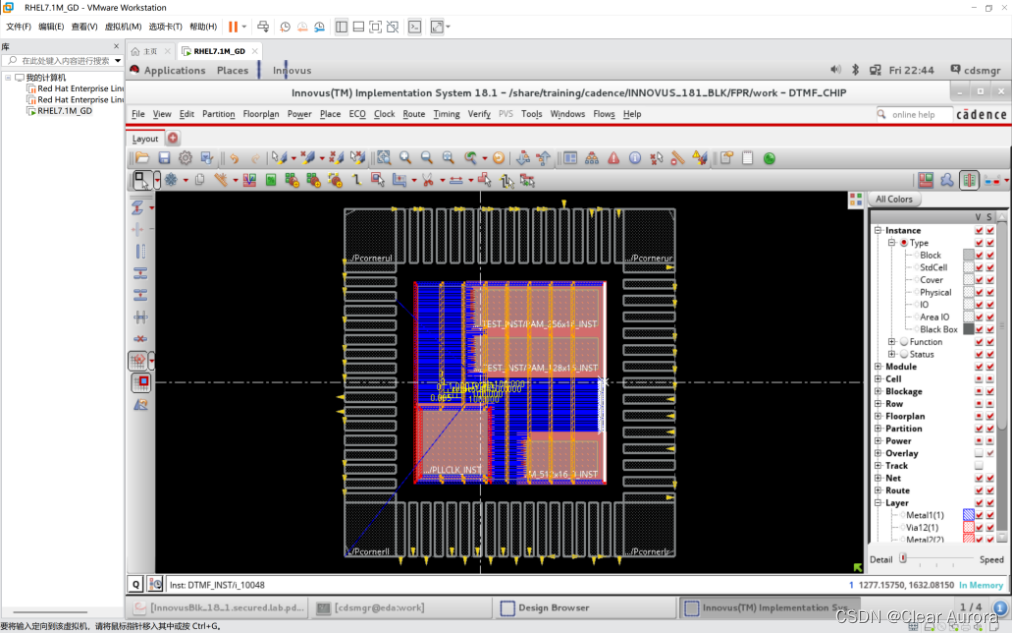This screenshot has height=633, width=1013.
Task: Click the red add-tab plus button
Action: tap(173, 138)
